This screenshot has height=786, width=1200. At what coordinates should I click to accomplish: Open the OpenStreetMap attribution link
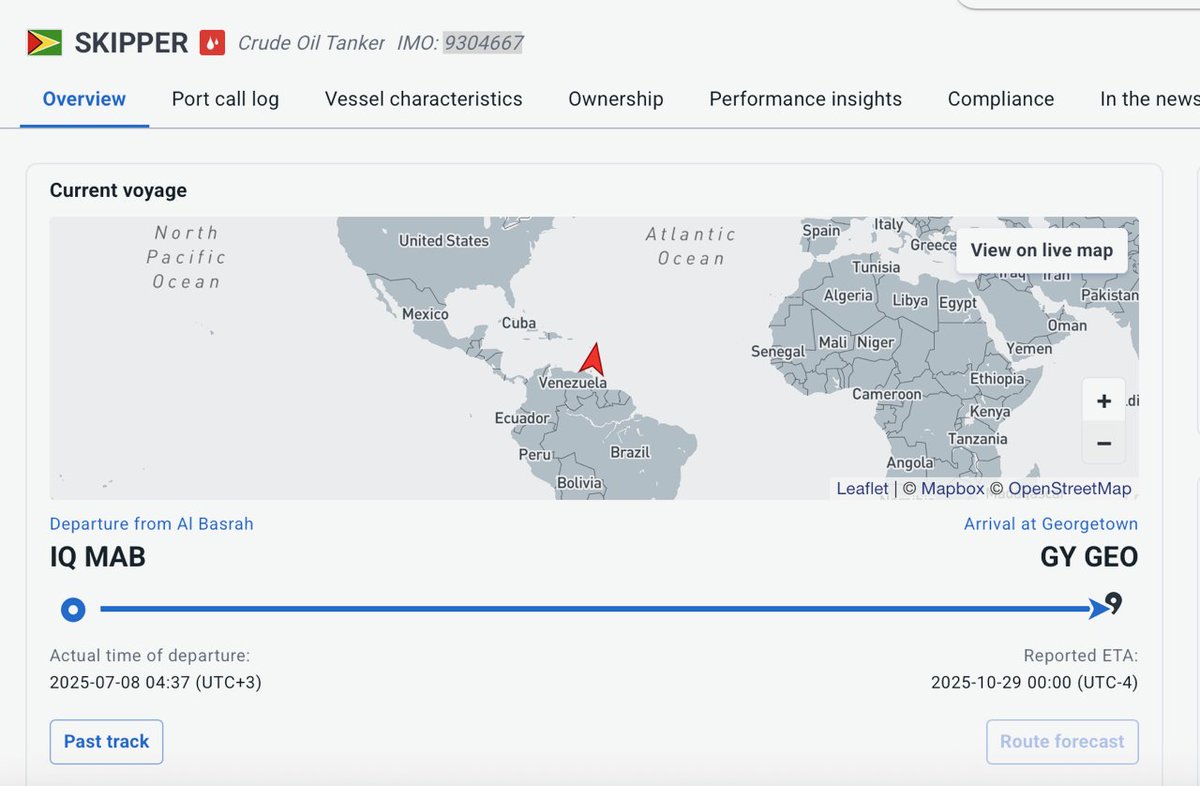coord(1070,489)
